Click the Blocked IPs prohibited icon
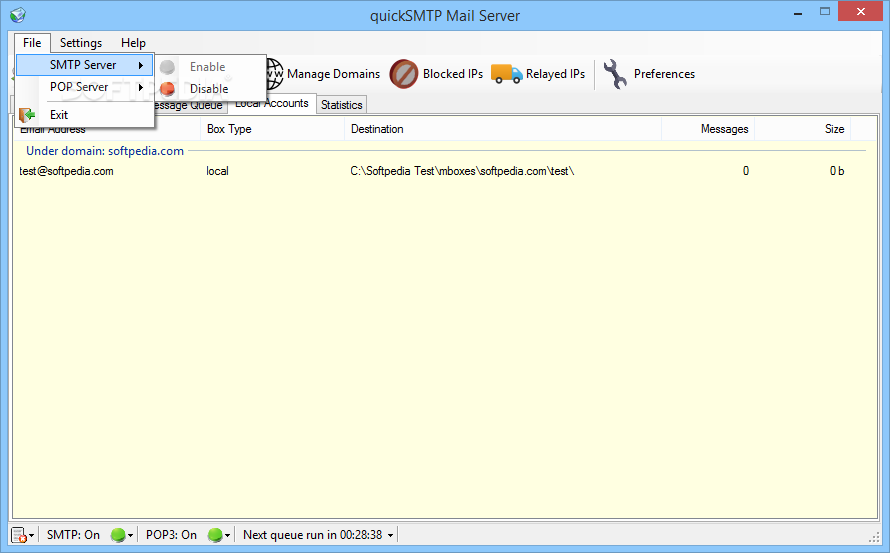 coord(404,74)
